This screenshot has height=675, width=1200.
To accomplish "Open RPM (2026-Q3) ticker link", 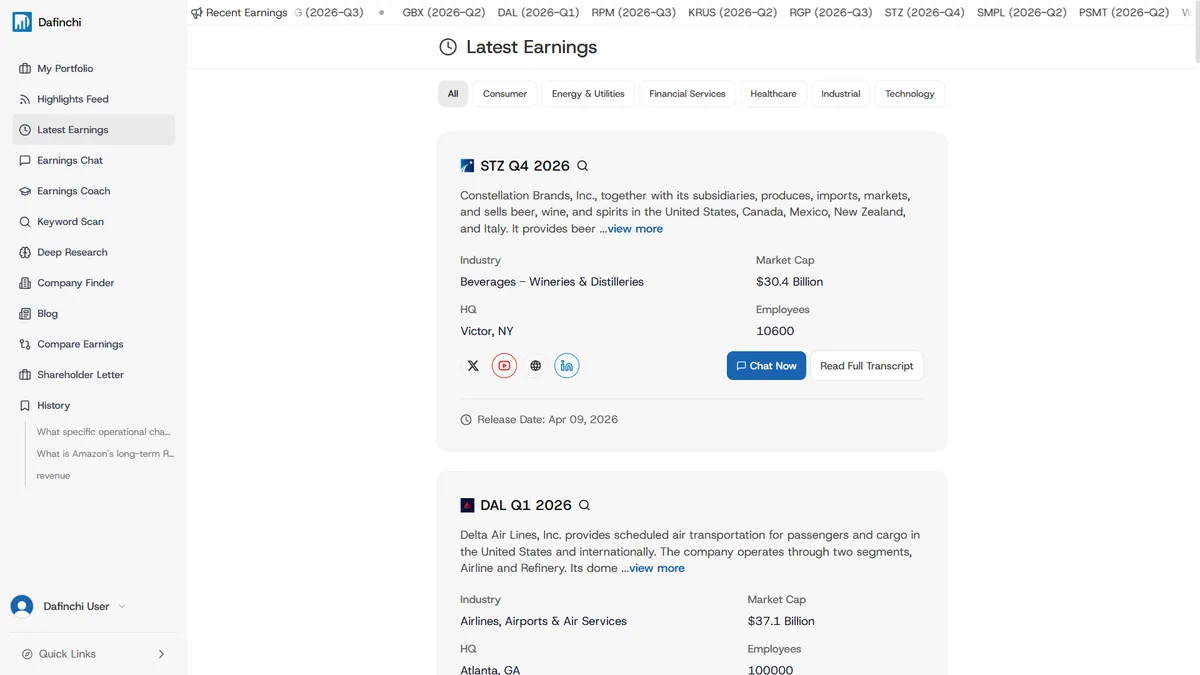I will coord(634,13).
